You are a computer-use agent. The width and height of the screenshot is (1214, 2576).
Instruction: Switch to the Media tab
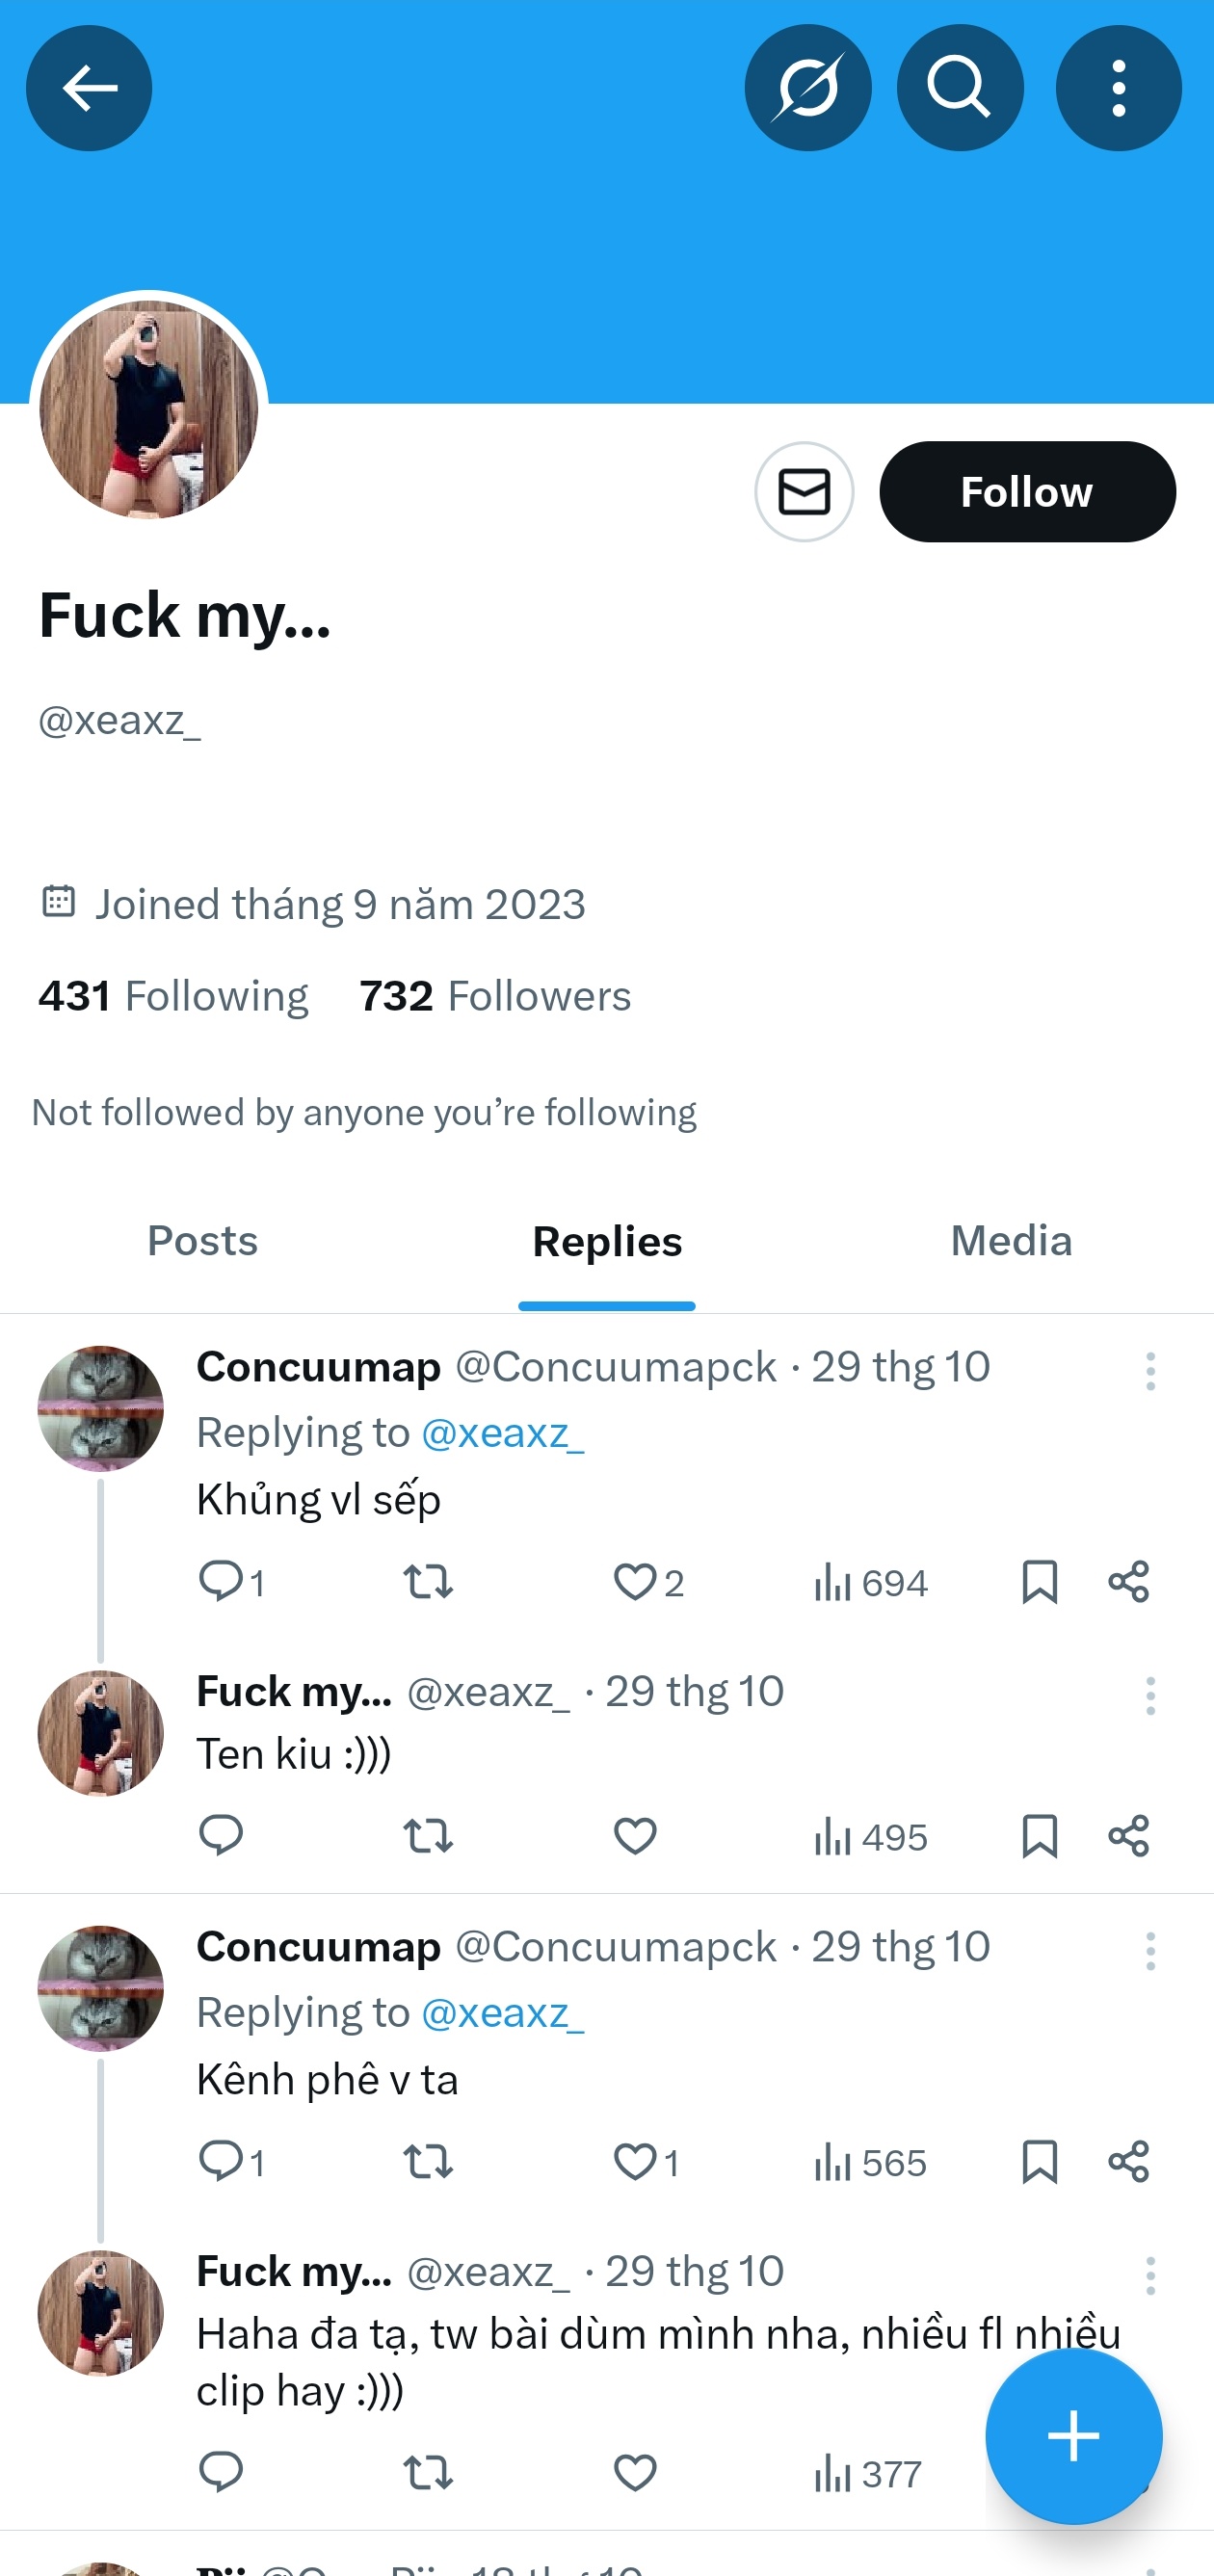[x=1010, y=1240]
